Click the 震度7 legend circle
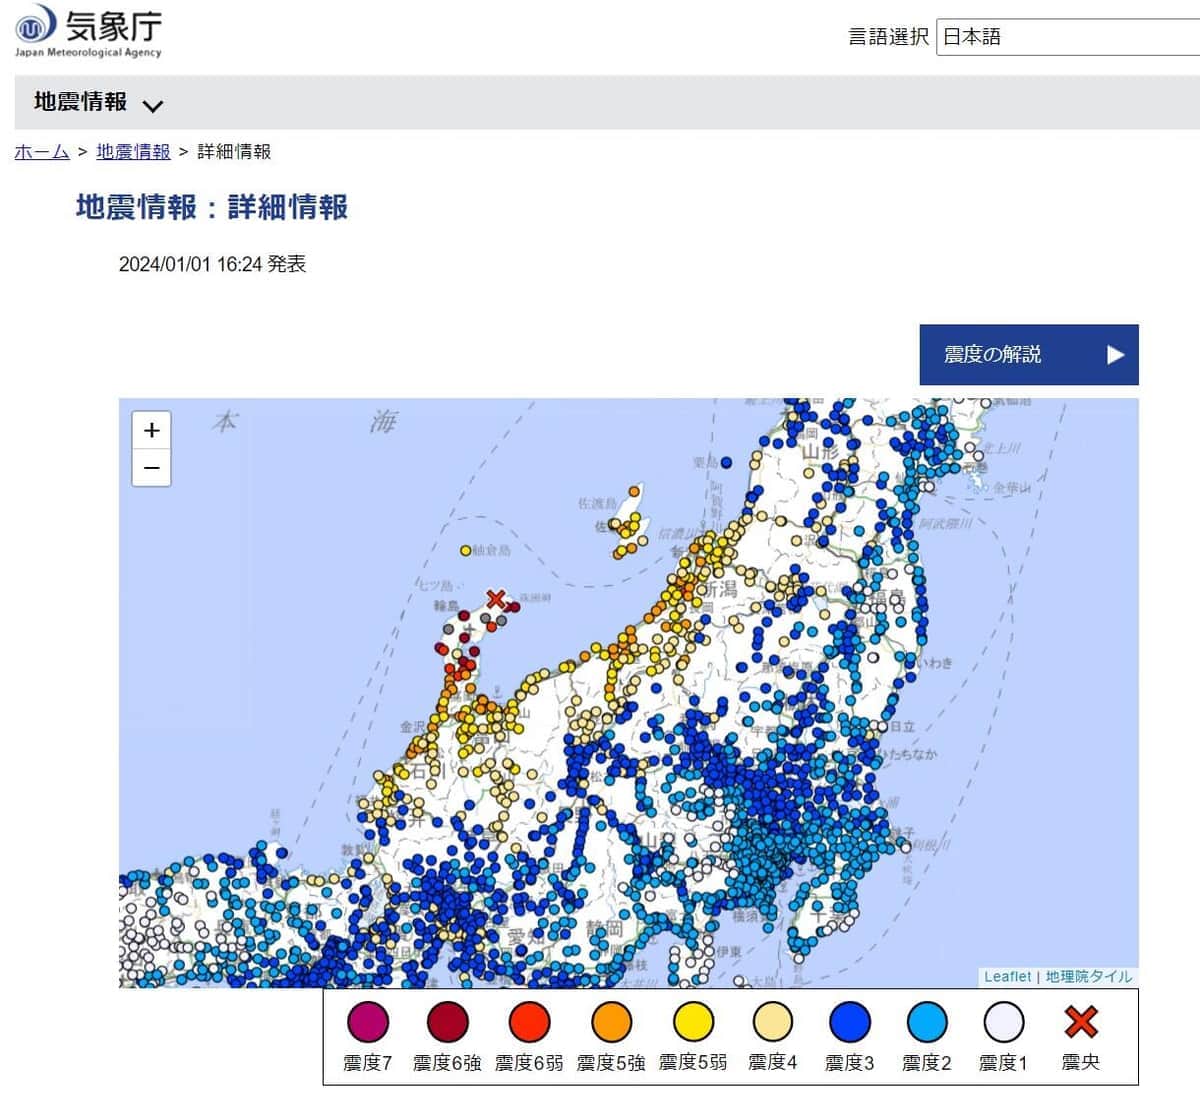The height and width of the screenshot is (1112, 1200). coord(367,1022)
